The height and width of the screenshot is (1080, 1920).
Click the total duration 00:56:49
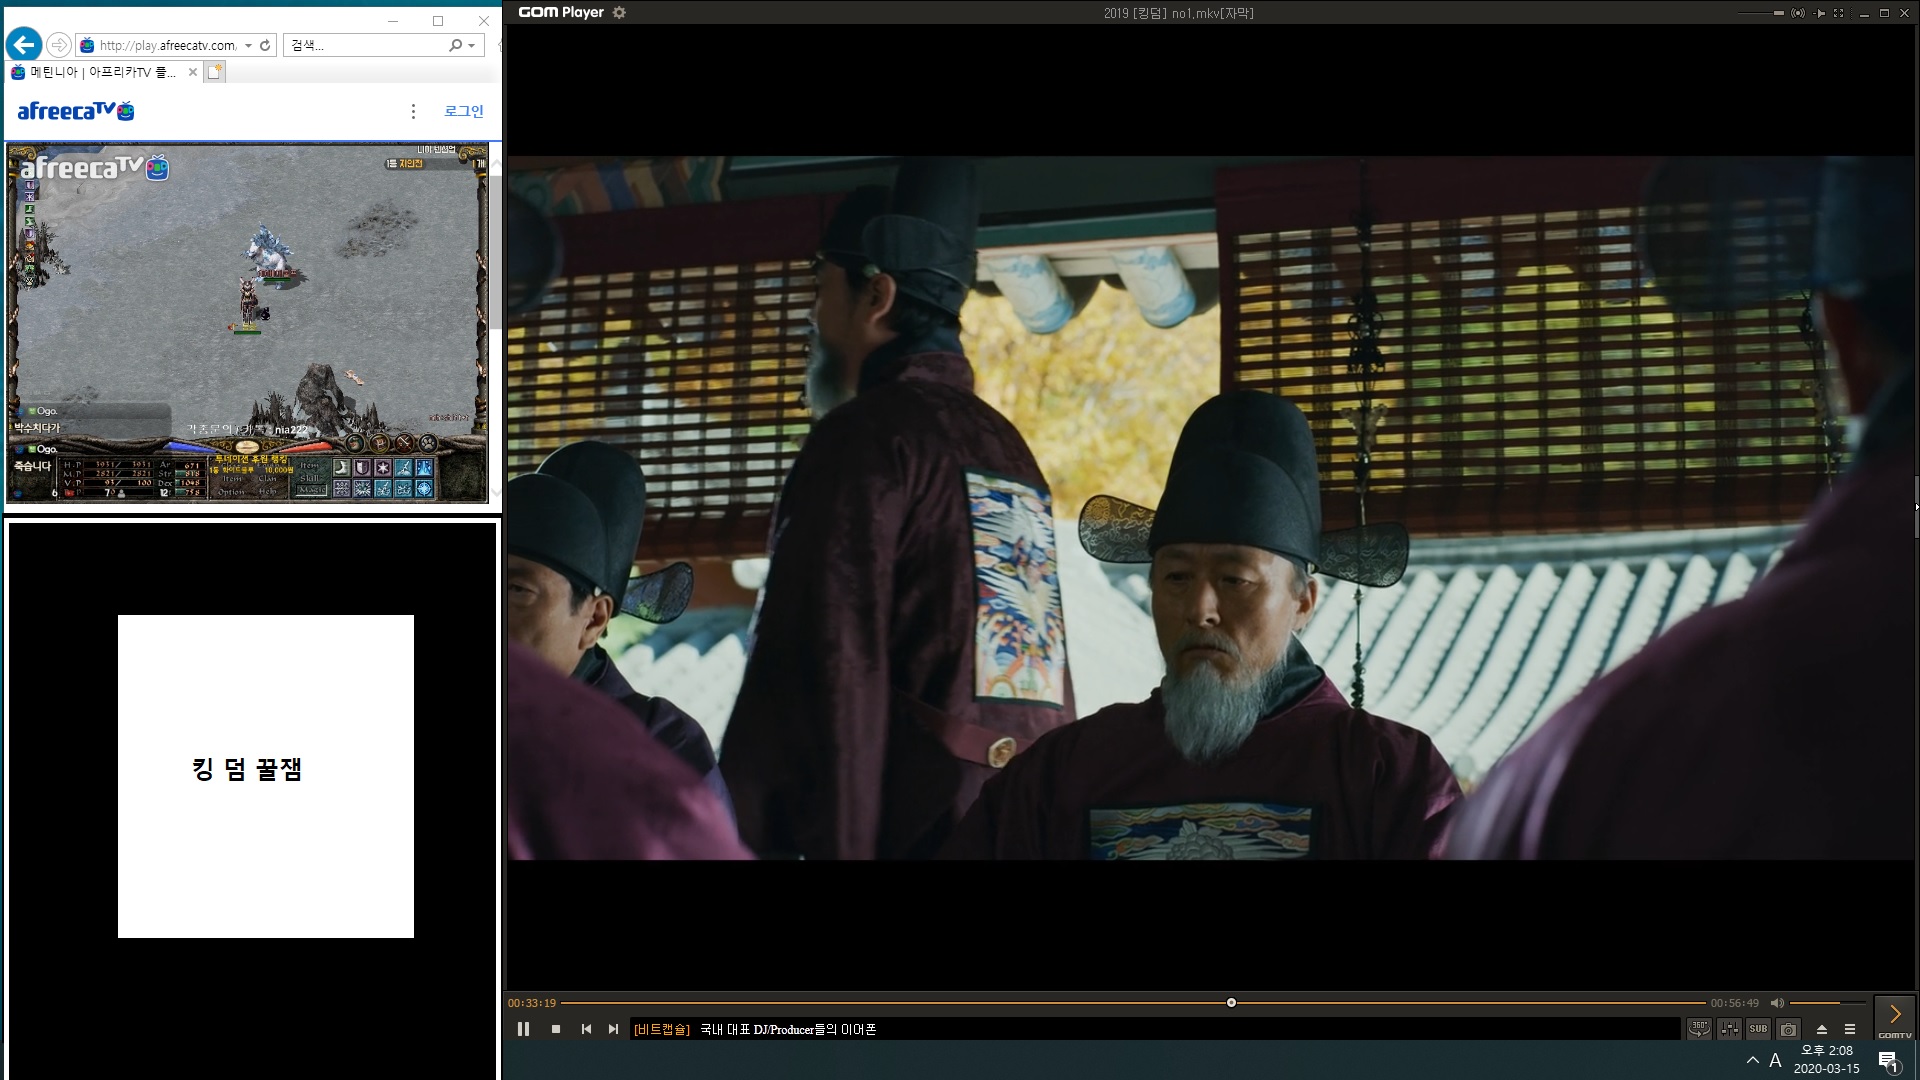pyautogui.click(x=1734, y=1003)
